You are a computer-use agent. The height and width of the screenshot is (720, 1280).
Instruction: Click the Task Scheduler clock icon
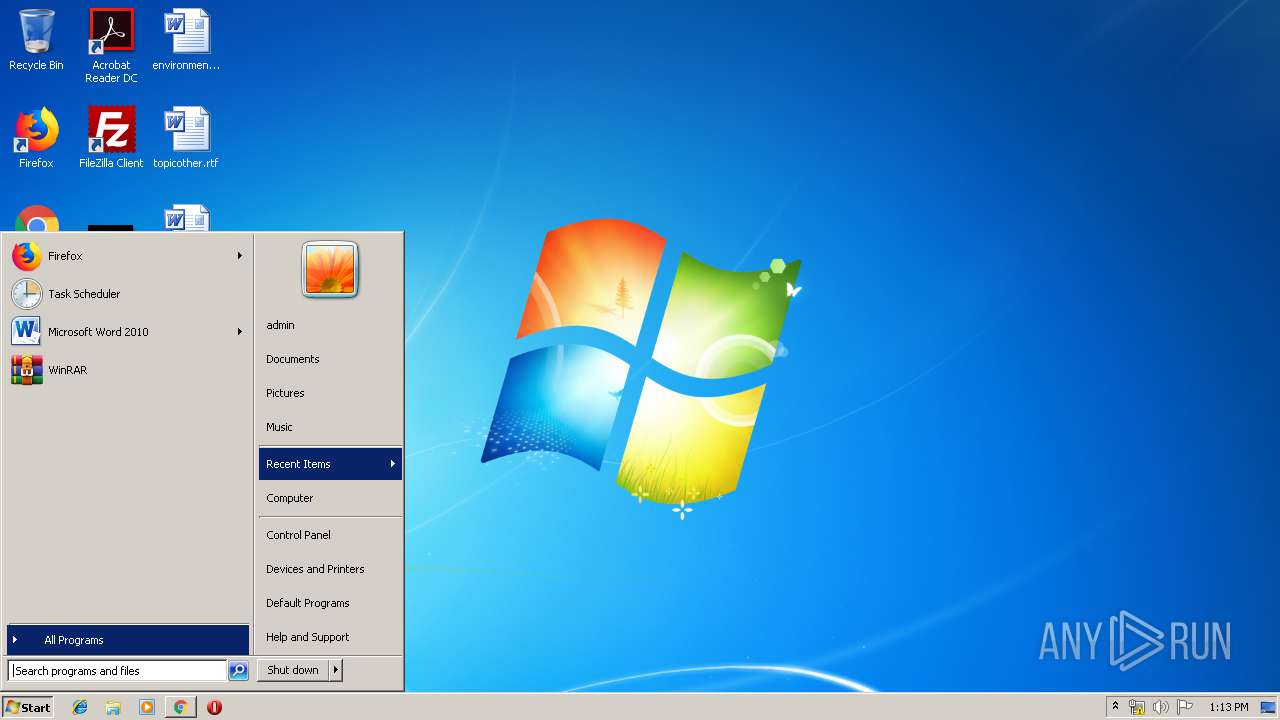[x=27, y=294]
